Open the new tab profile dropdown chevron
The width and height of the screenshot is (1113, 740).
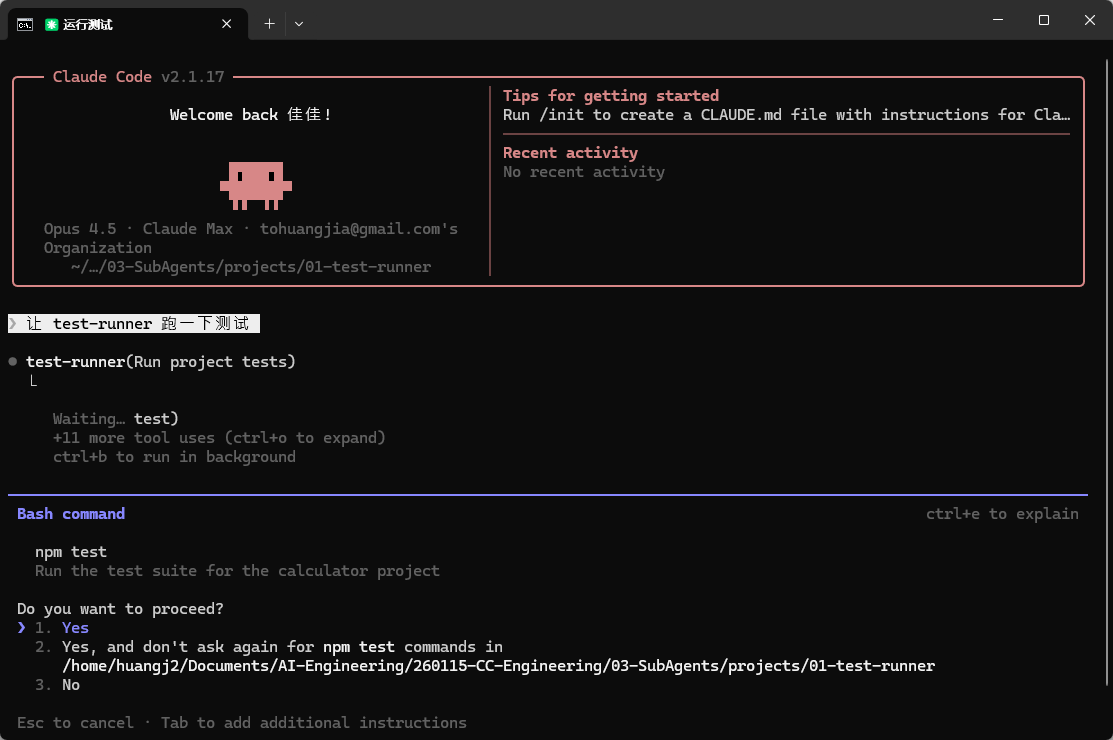[299, 24]
